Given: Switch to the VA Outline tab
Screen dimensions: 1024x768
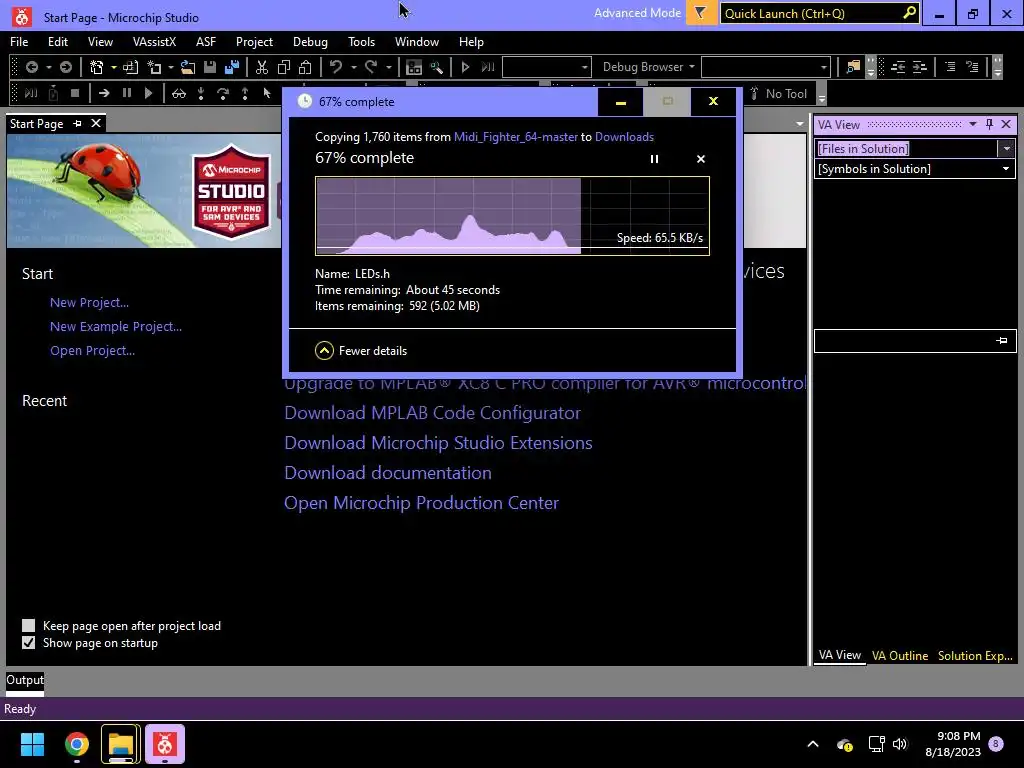Looking at the screenshot, I should [899, 656].
